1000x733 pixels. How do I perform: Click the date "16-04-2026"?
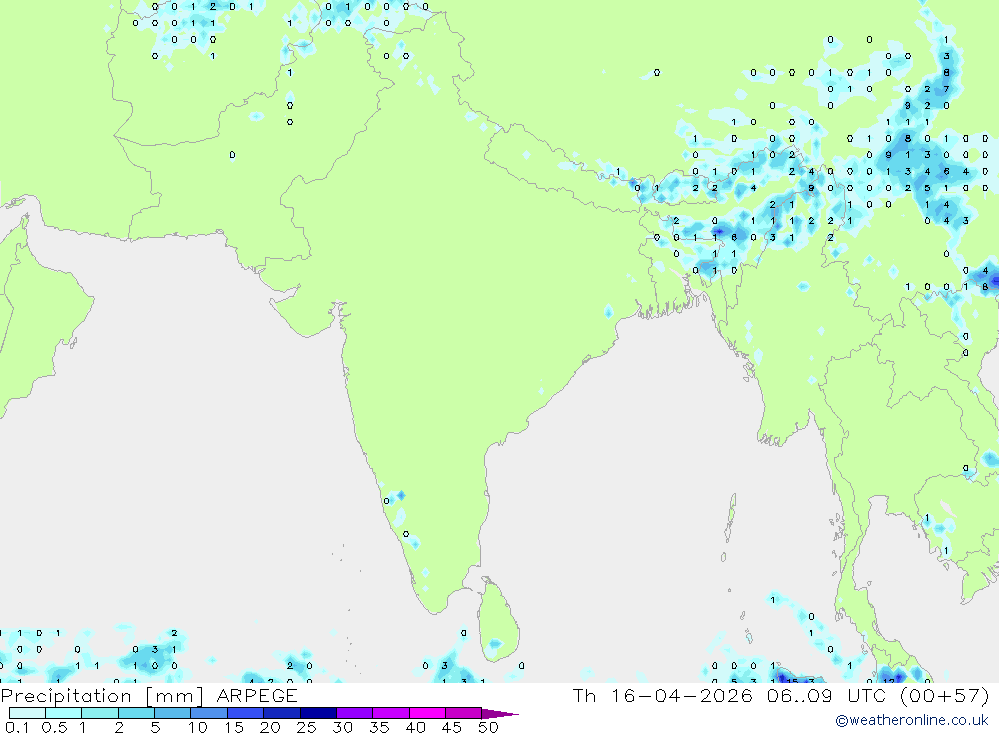(682, 696)
